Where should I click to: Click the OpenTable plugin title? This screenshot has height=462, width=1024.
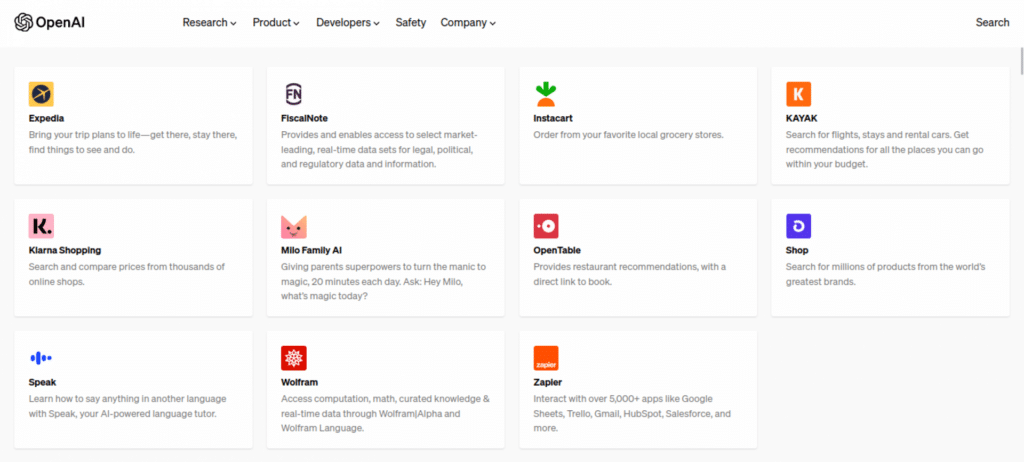point(557,250)
